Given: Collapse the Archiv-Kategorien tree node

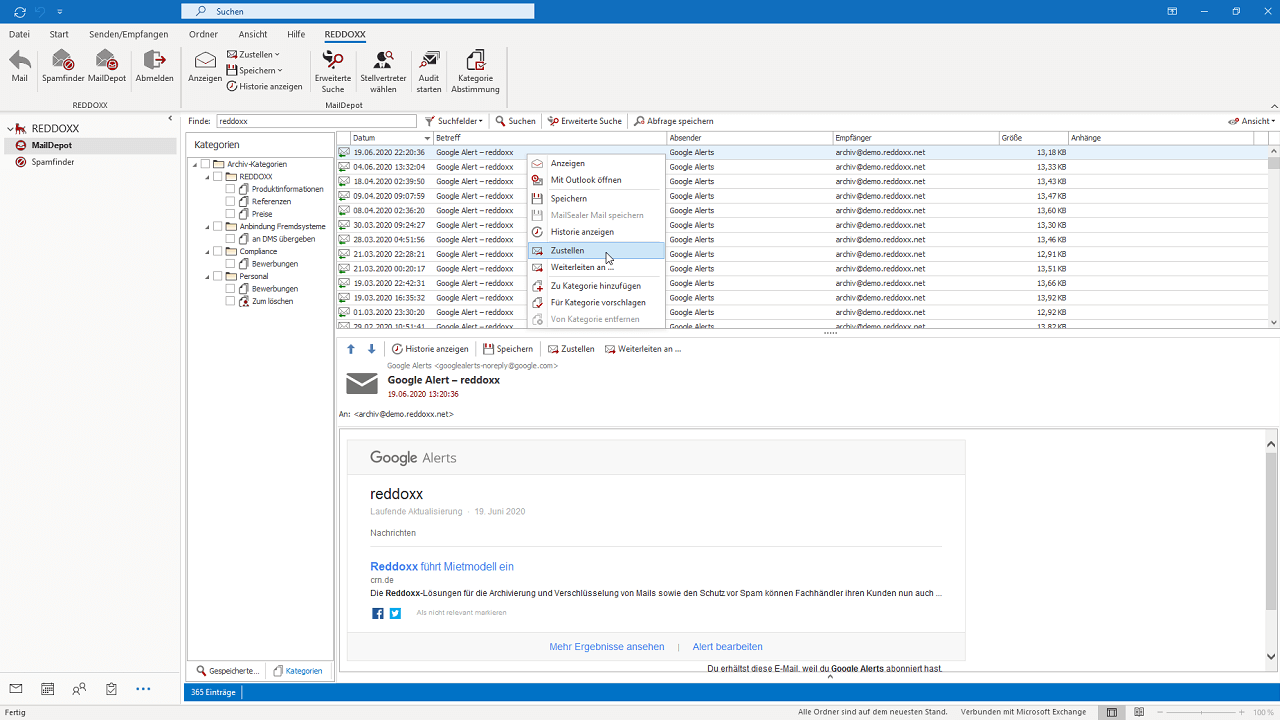Looking at the screenshot, I should [x=196, y=164].
